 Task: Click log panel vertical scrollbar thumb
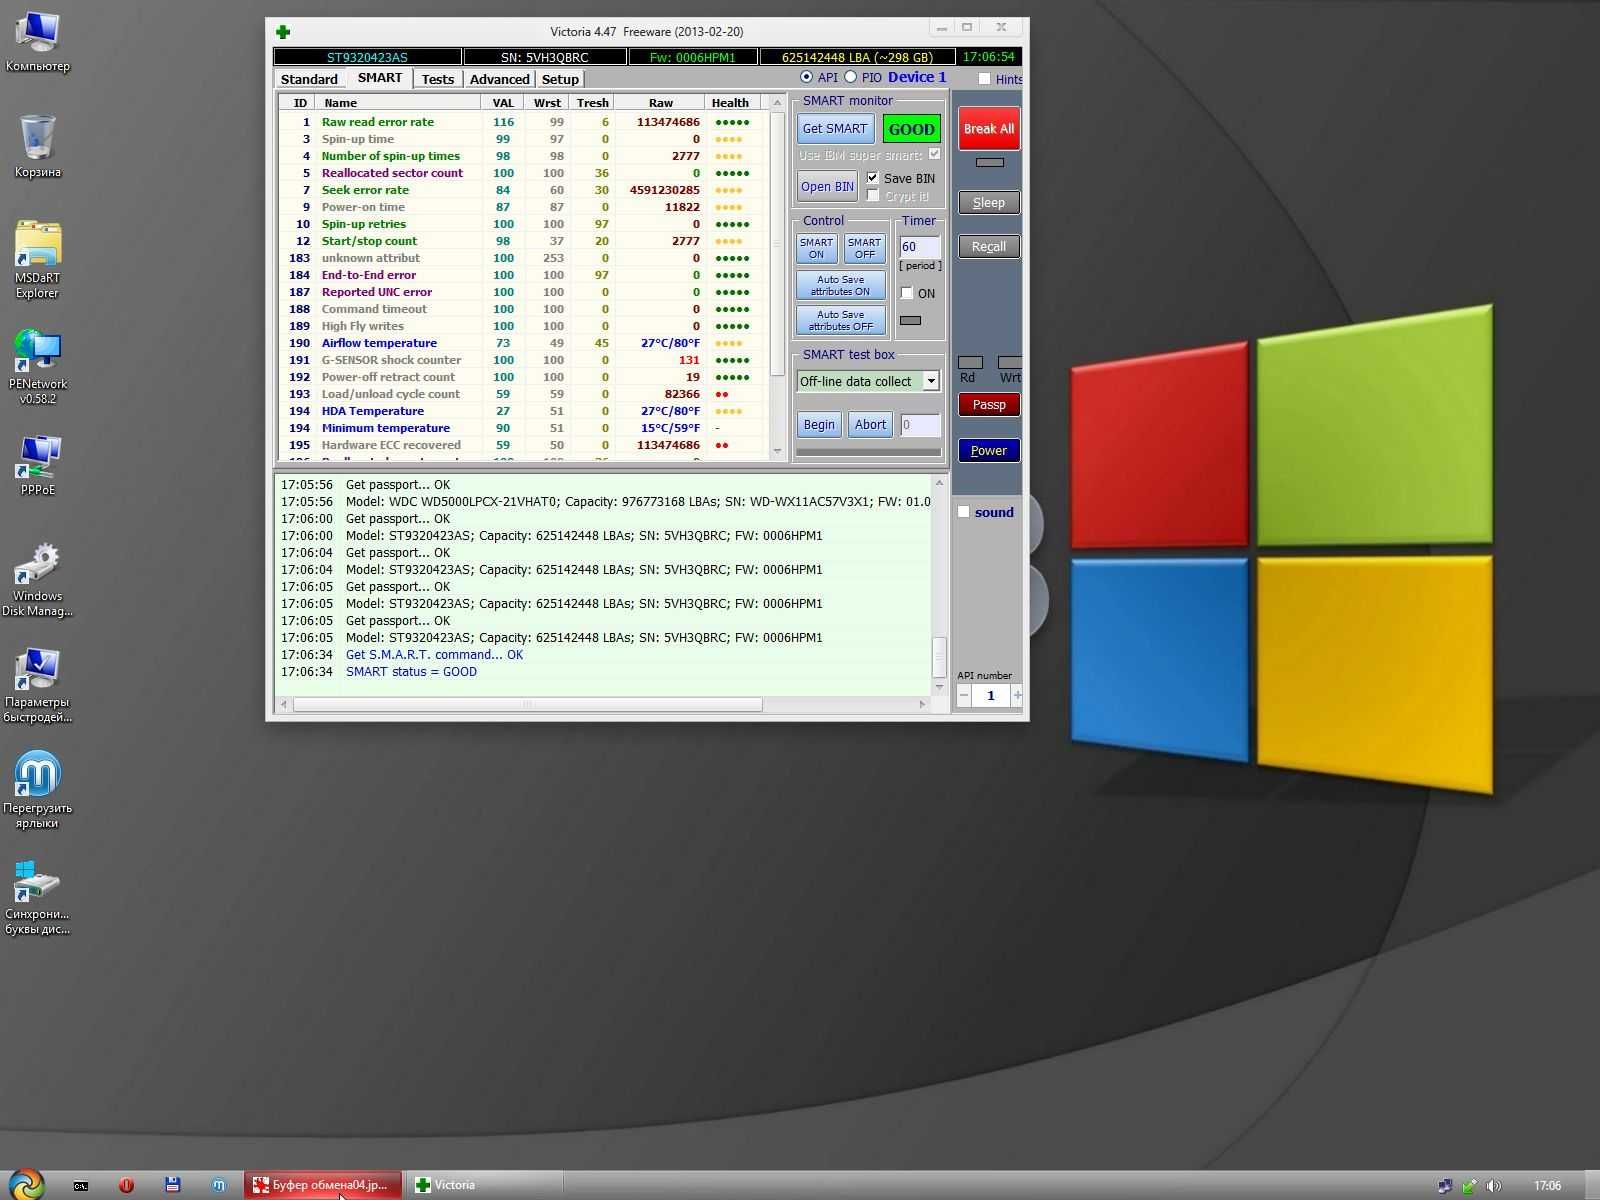pos(938,657)
